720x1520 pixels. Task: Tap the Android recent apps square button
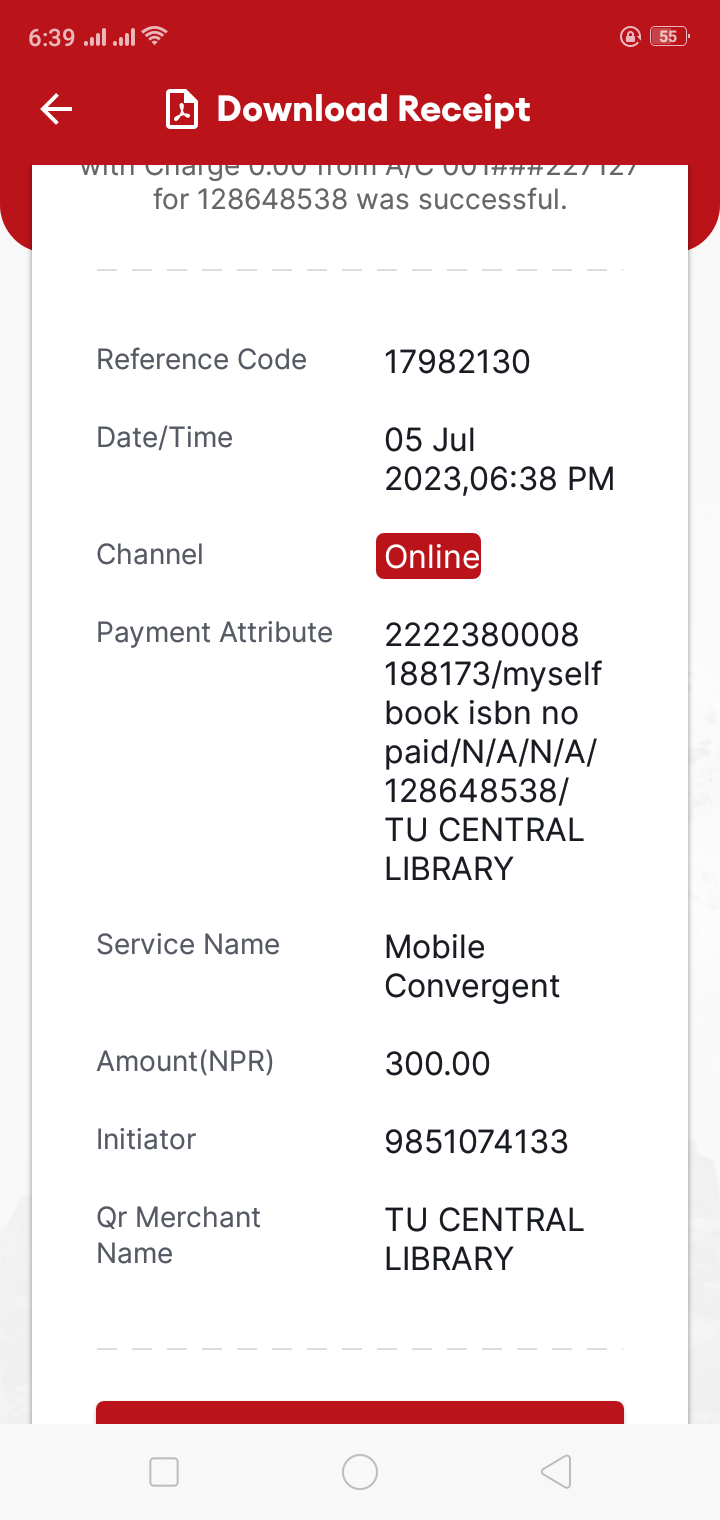[x=163, y=1471]
